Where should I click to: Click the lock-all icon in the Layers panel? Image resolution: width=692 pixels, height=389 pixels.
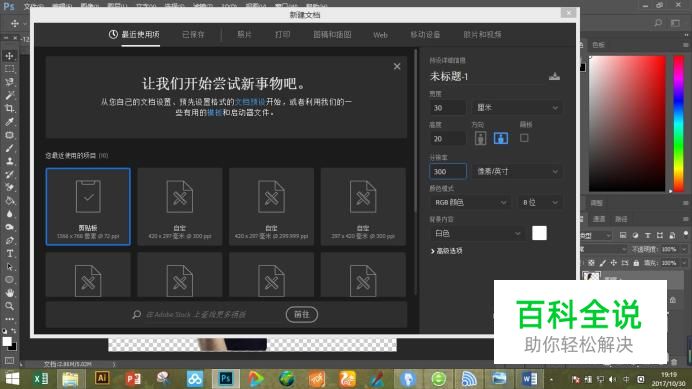(x=636, y=263)
